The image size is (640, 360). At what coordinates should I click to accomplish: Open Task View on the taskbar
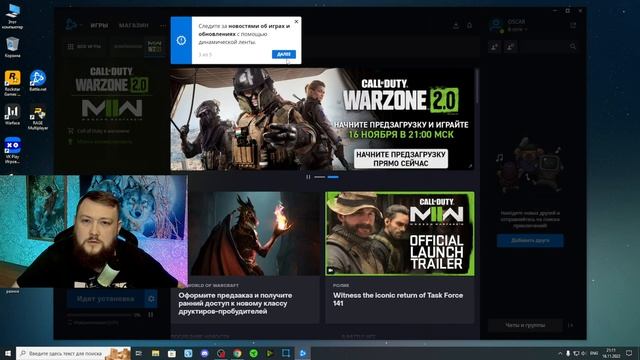[x=139, y=353]
